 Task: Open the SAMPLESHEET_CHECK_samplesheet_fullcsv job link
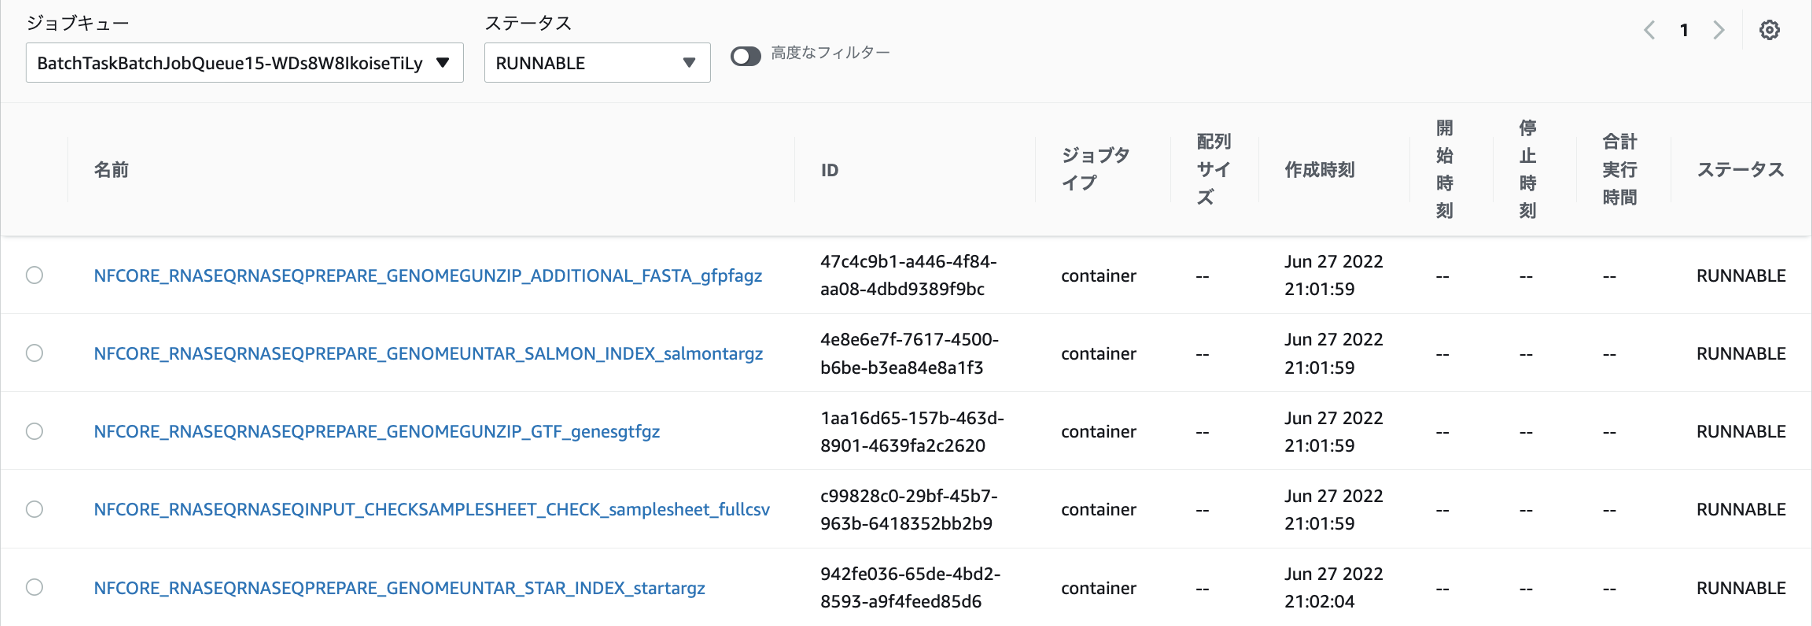(x=432, y=509)
